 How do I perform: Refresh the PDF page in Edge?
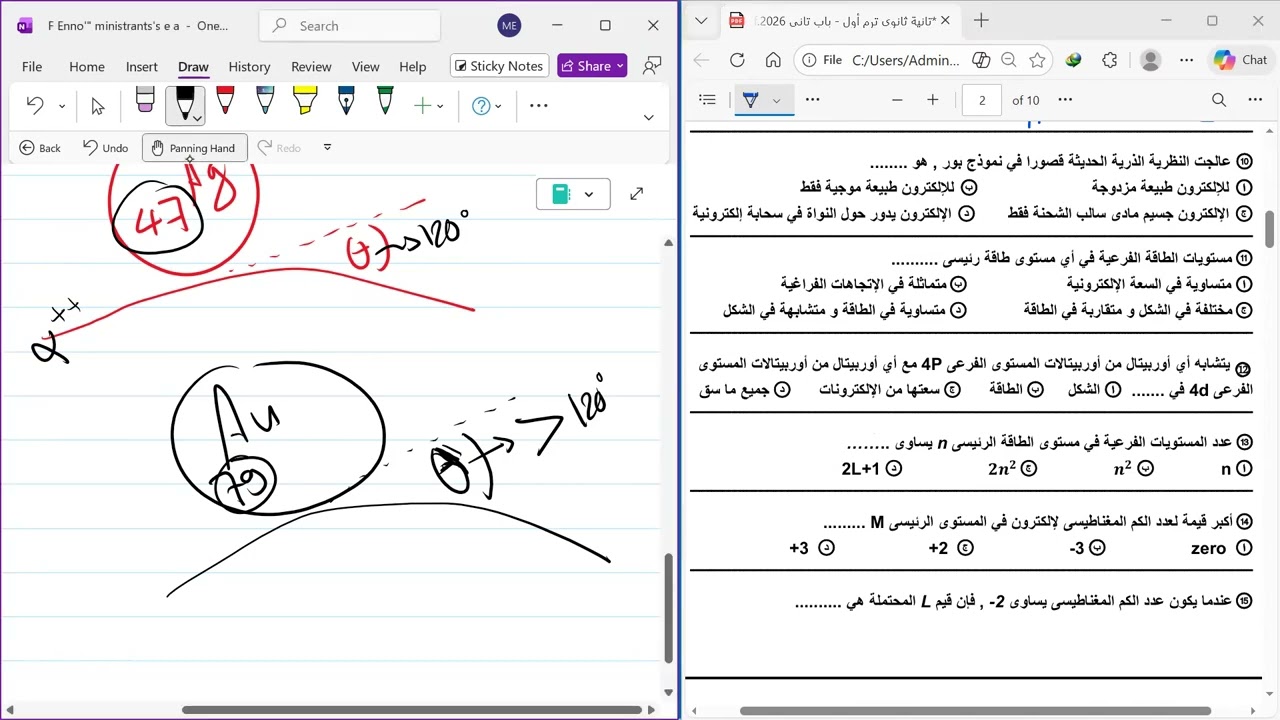click(737, 60)
